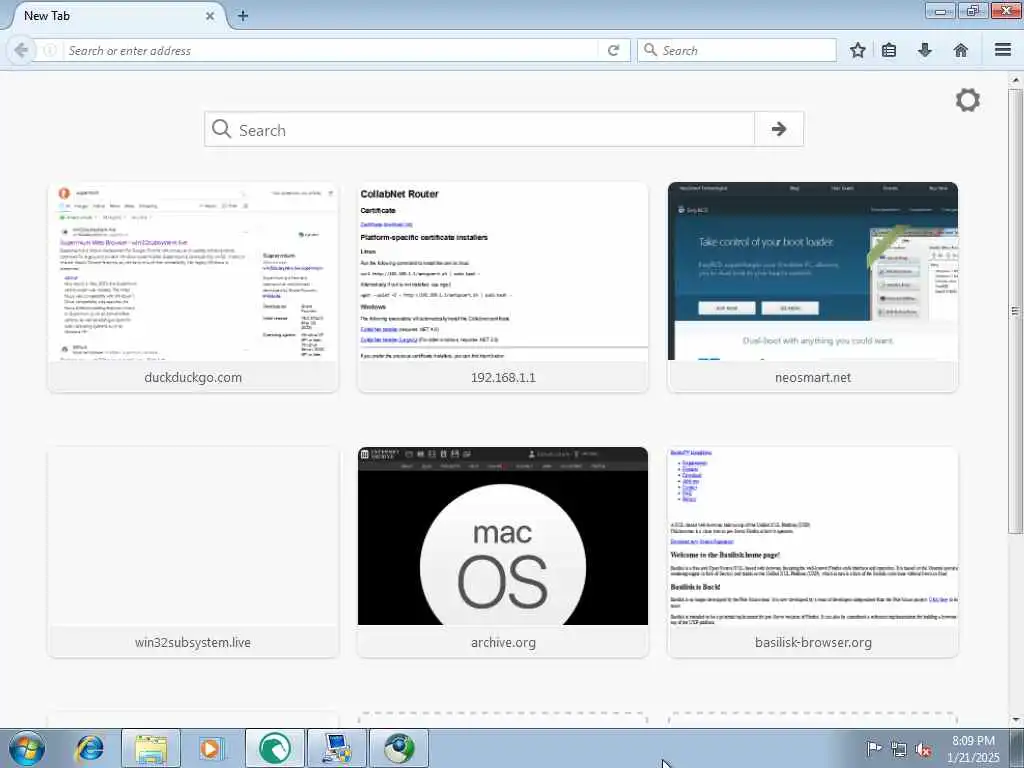
Task: Click the vertical scrollbar thumb
Action: [x=1015, y=311]
